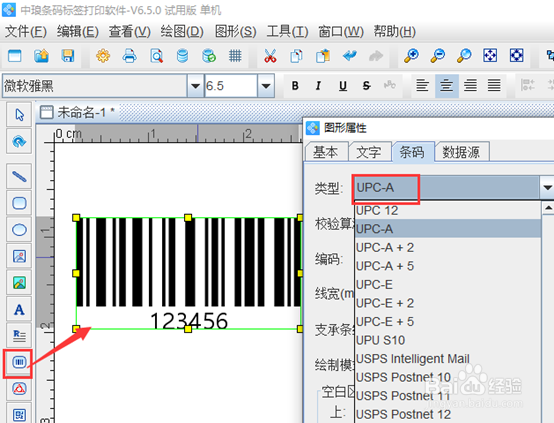Screen dimensions: 554x423
Task: Copy selection icon
Action: pyautogui.click(x=296, y=56)
